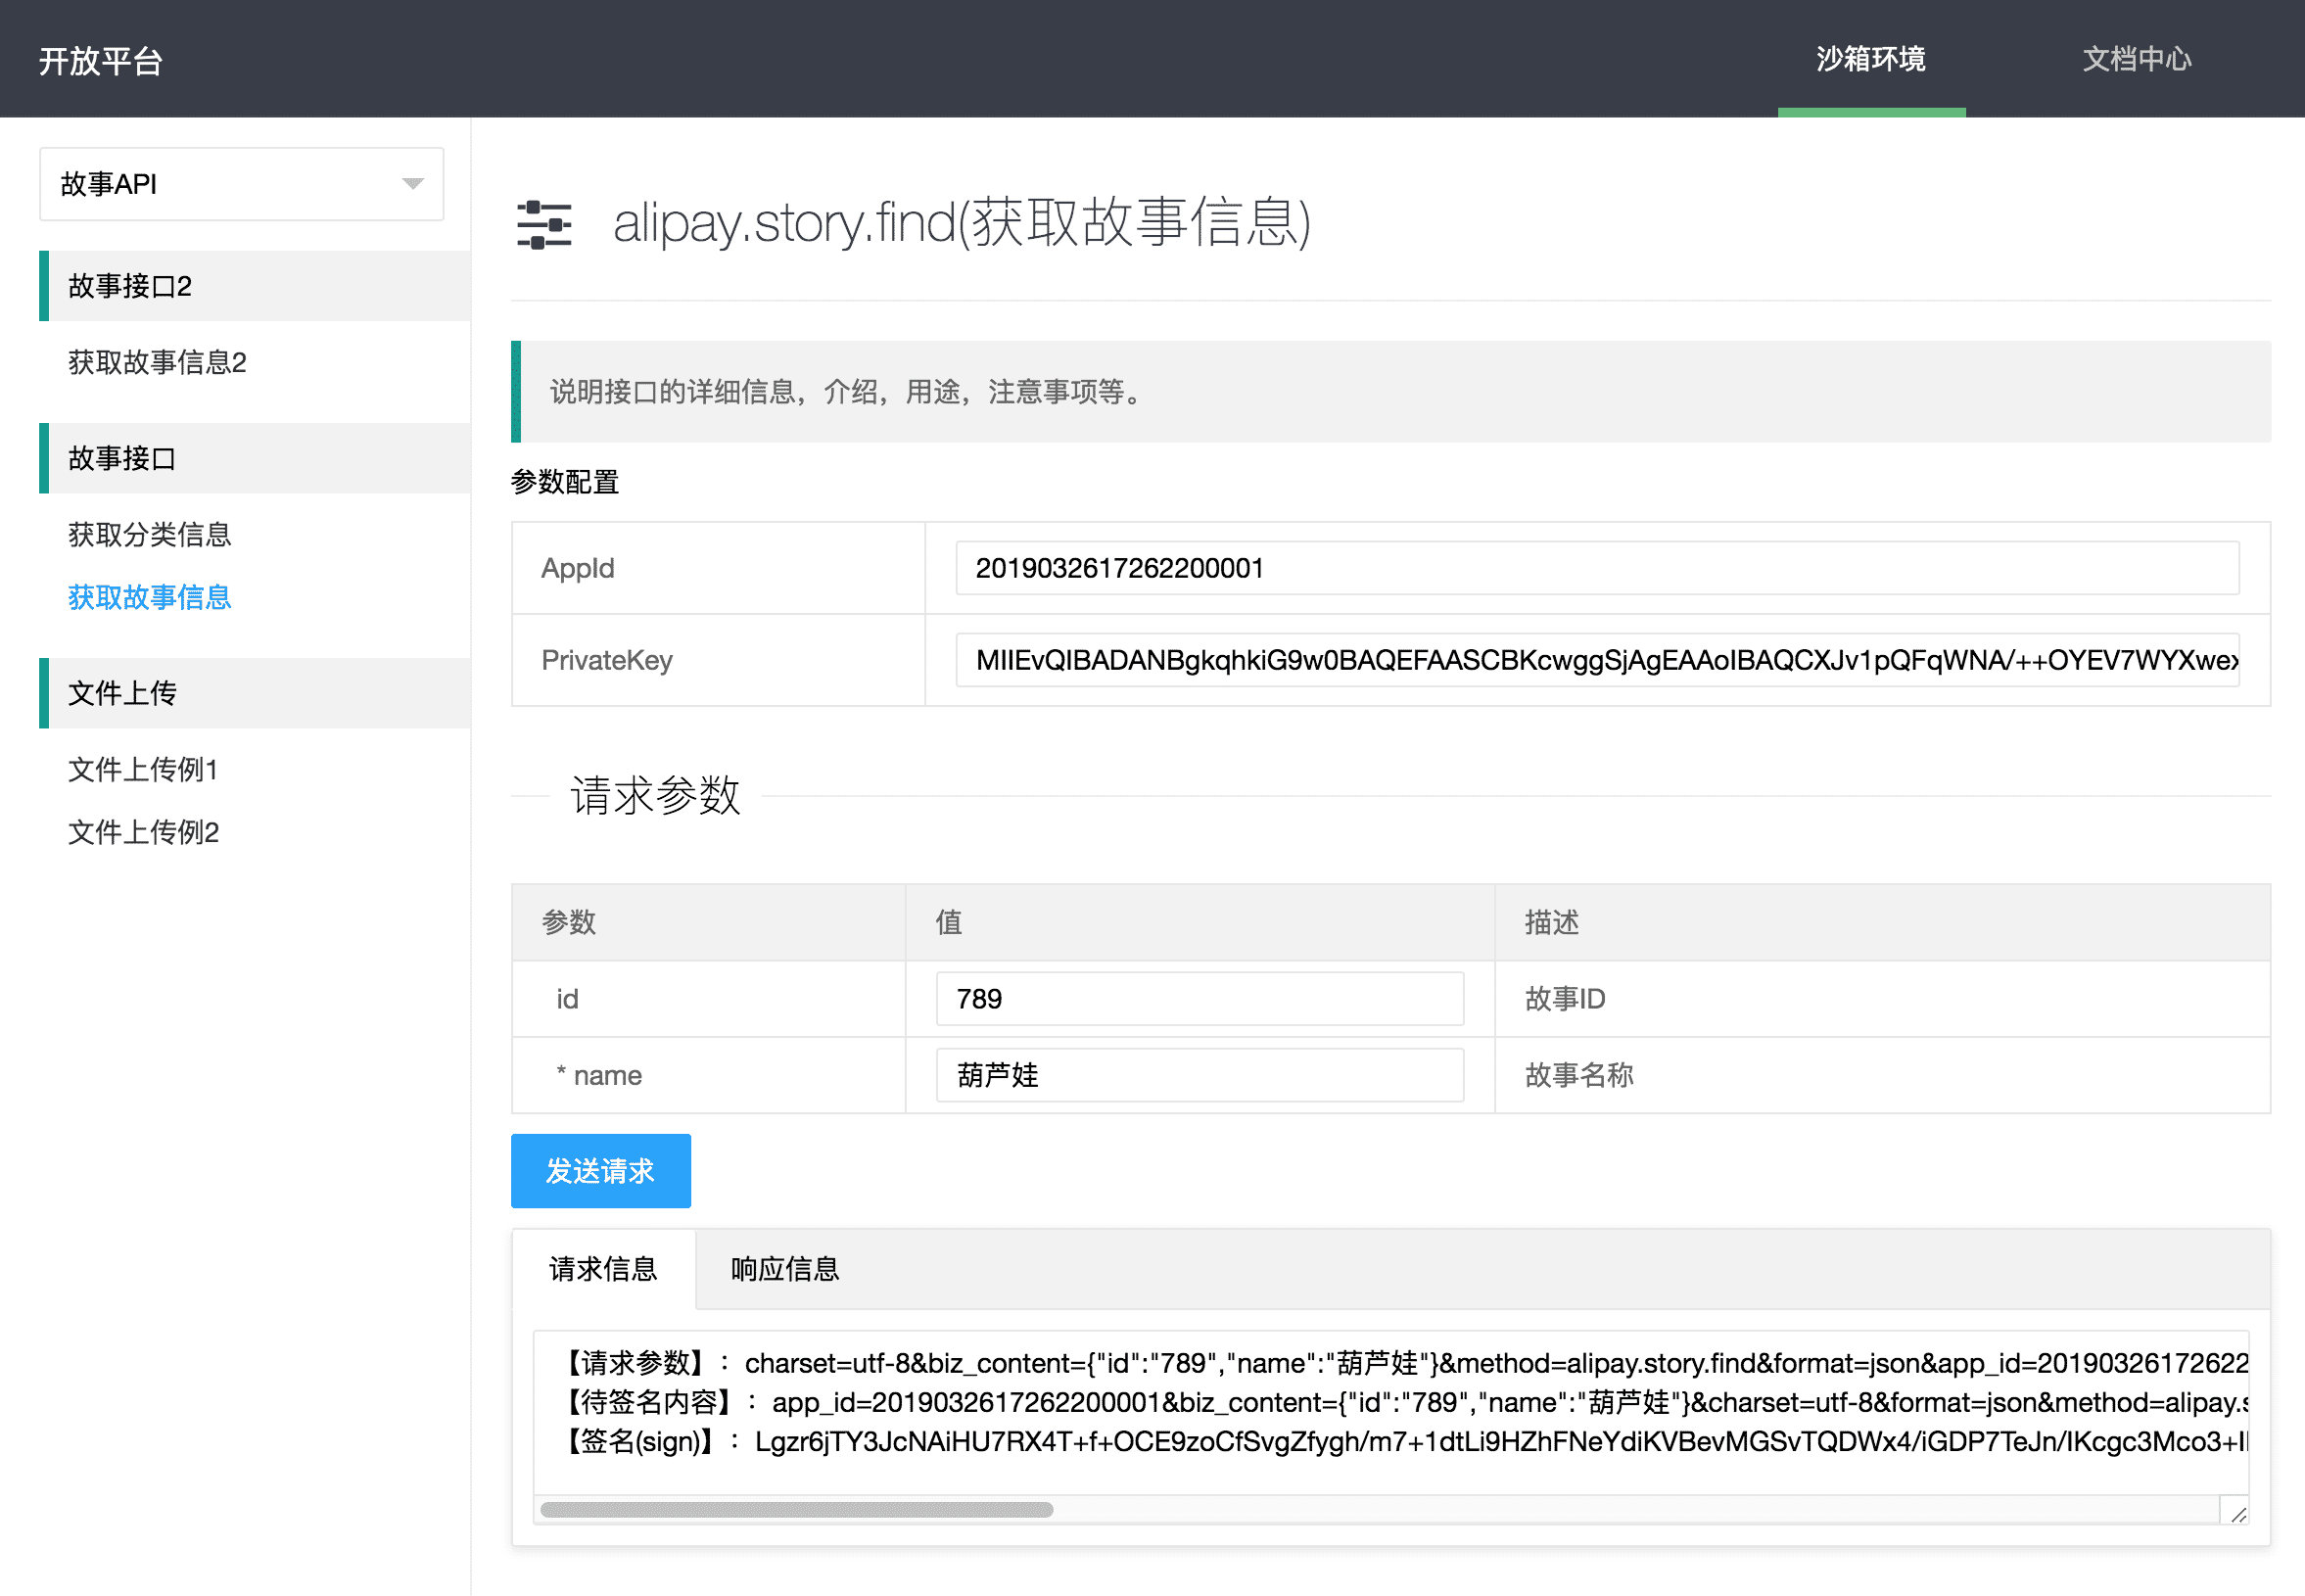Click the horizontal scrollbar in request output
This screenshot has height=1596, width=2305.
point(796,1509)
